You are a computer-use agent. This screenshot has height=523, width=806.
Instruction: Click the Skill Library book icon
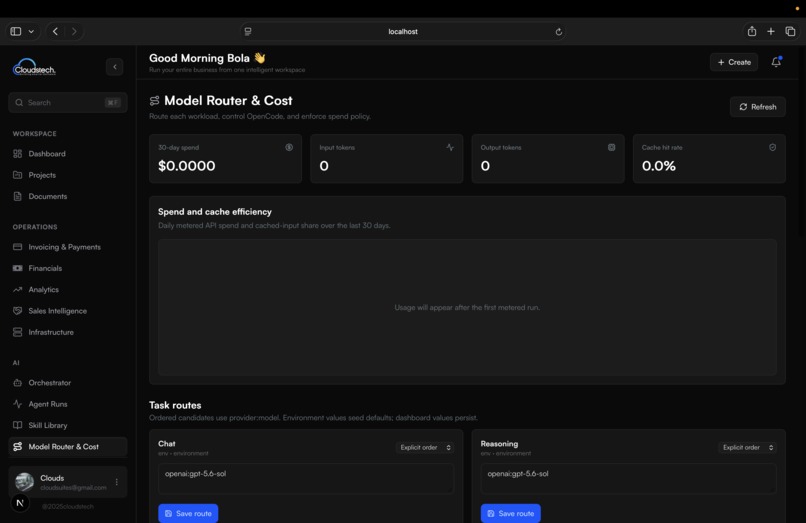pos(17,425)
